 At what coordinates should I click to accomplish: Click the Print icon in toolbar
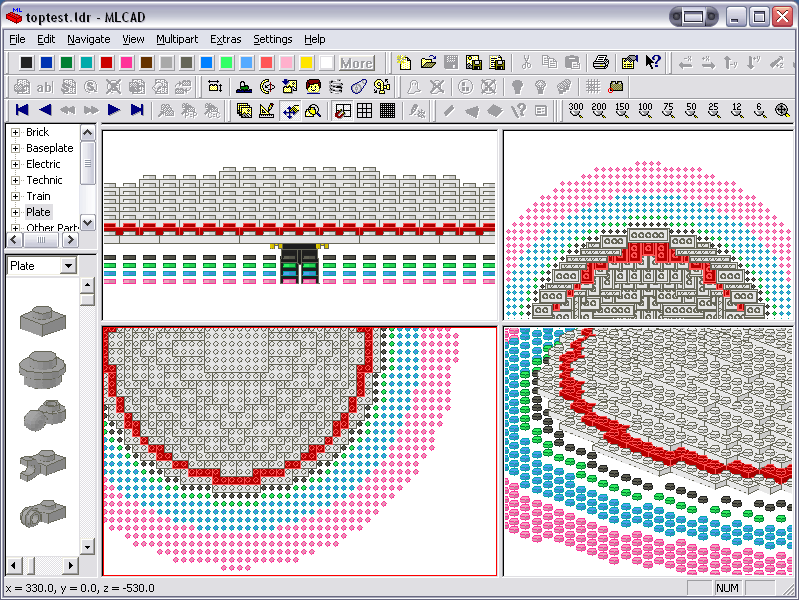tap(600, 63)
